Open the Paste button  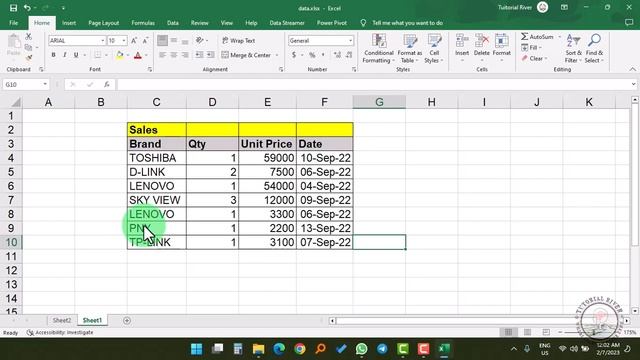[x=13, y=45]
